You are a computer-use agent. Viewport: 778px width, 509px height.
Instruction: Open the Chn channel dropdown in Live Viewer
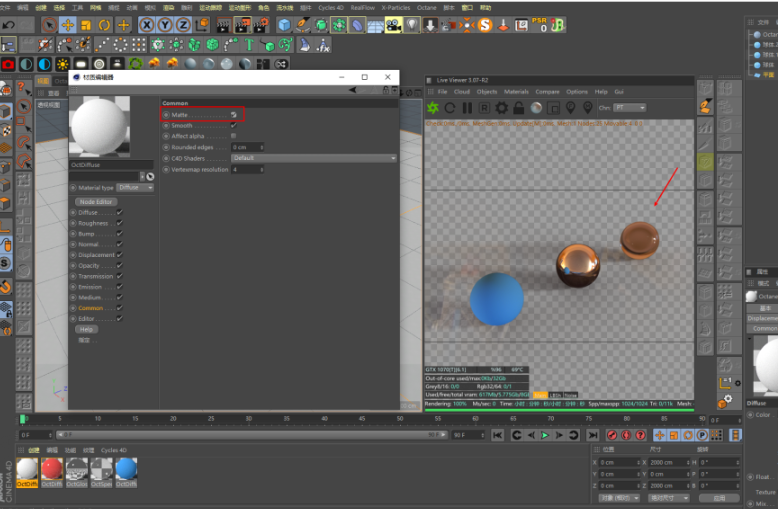629,108
